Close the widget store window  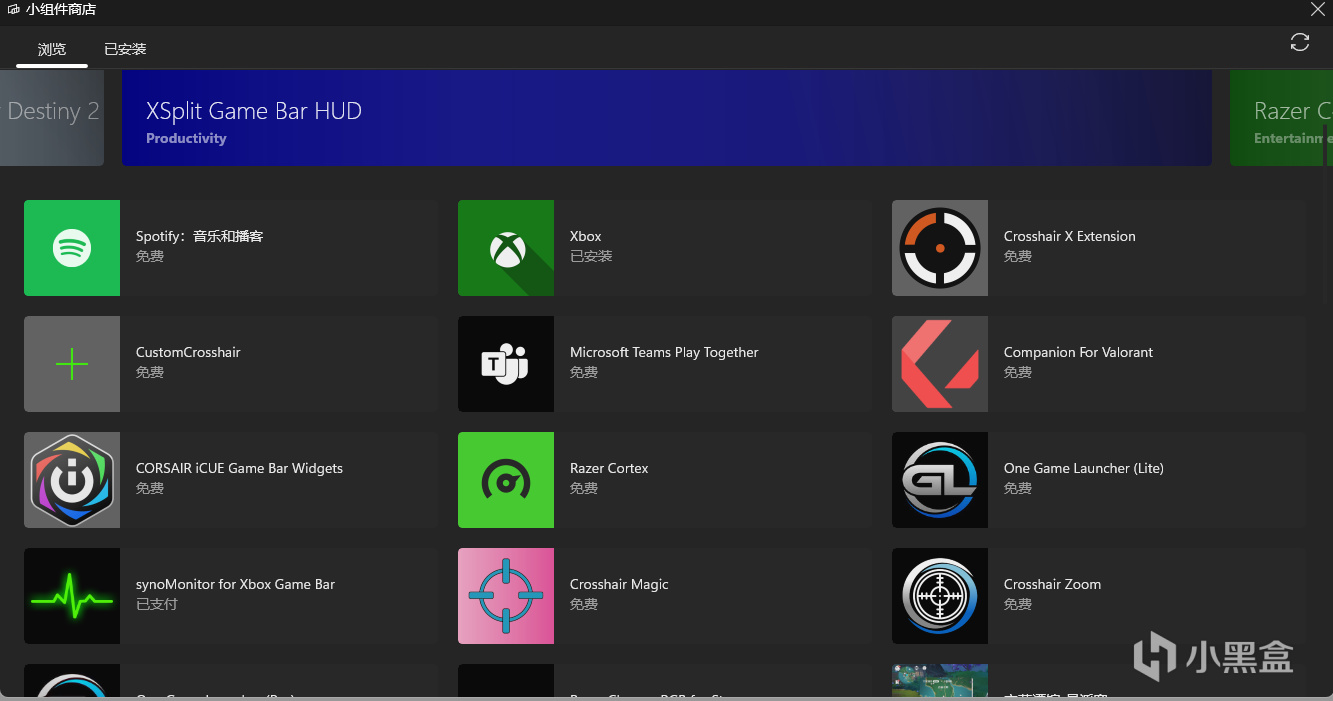click(x=1317, y=10)
